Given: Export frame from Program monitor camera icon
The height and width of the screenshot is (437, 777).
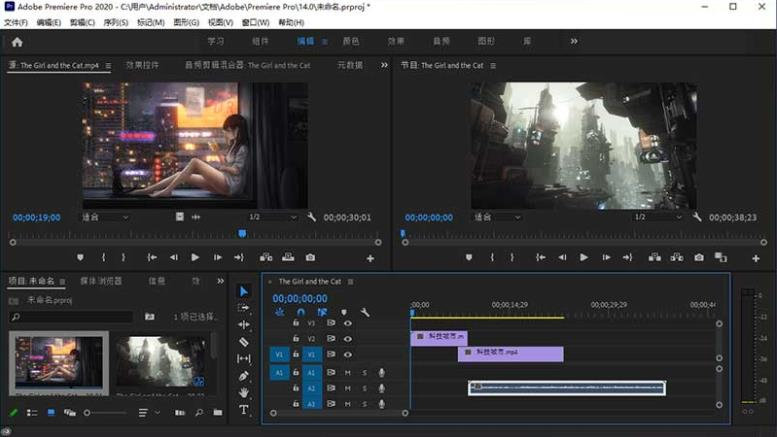Looking at the screenshot, I should point(699,257).
